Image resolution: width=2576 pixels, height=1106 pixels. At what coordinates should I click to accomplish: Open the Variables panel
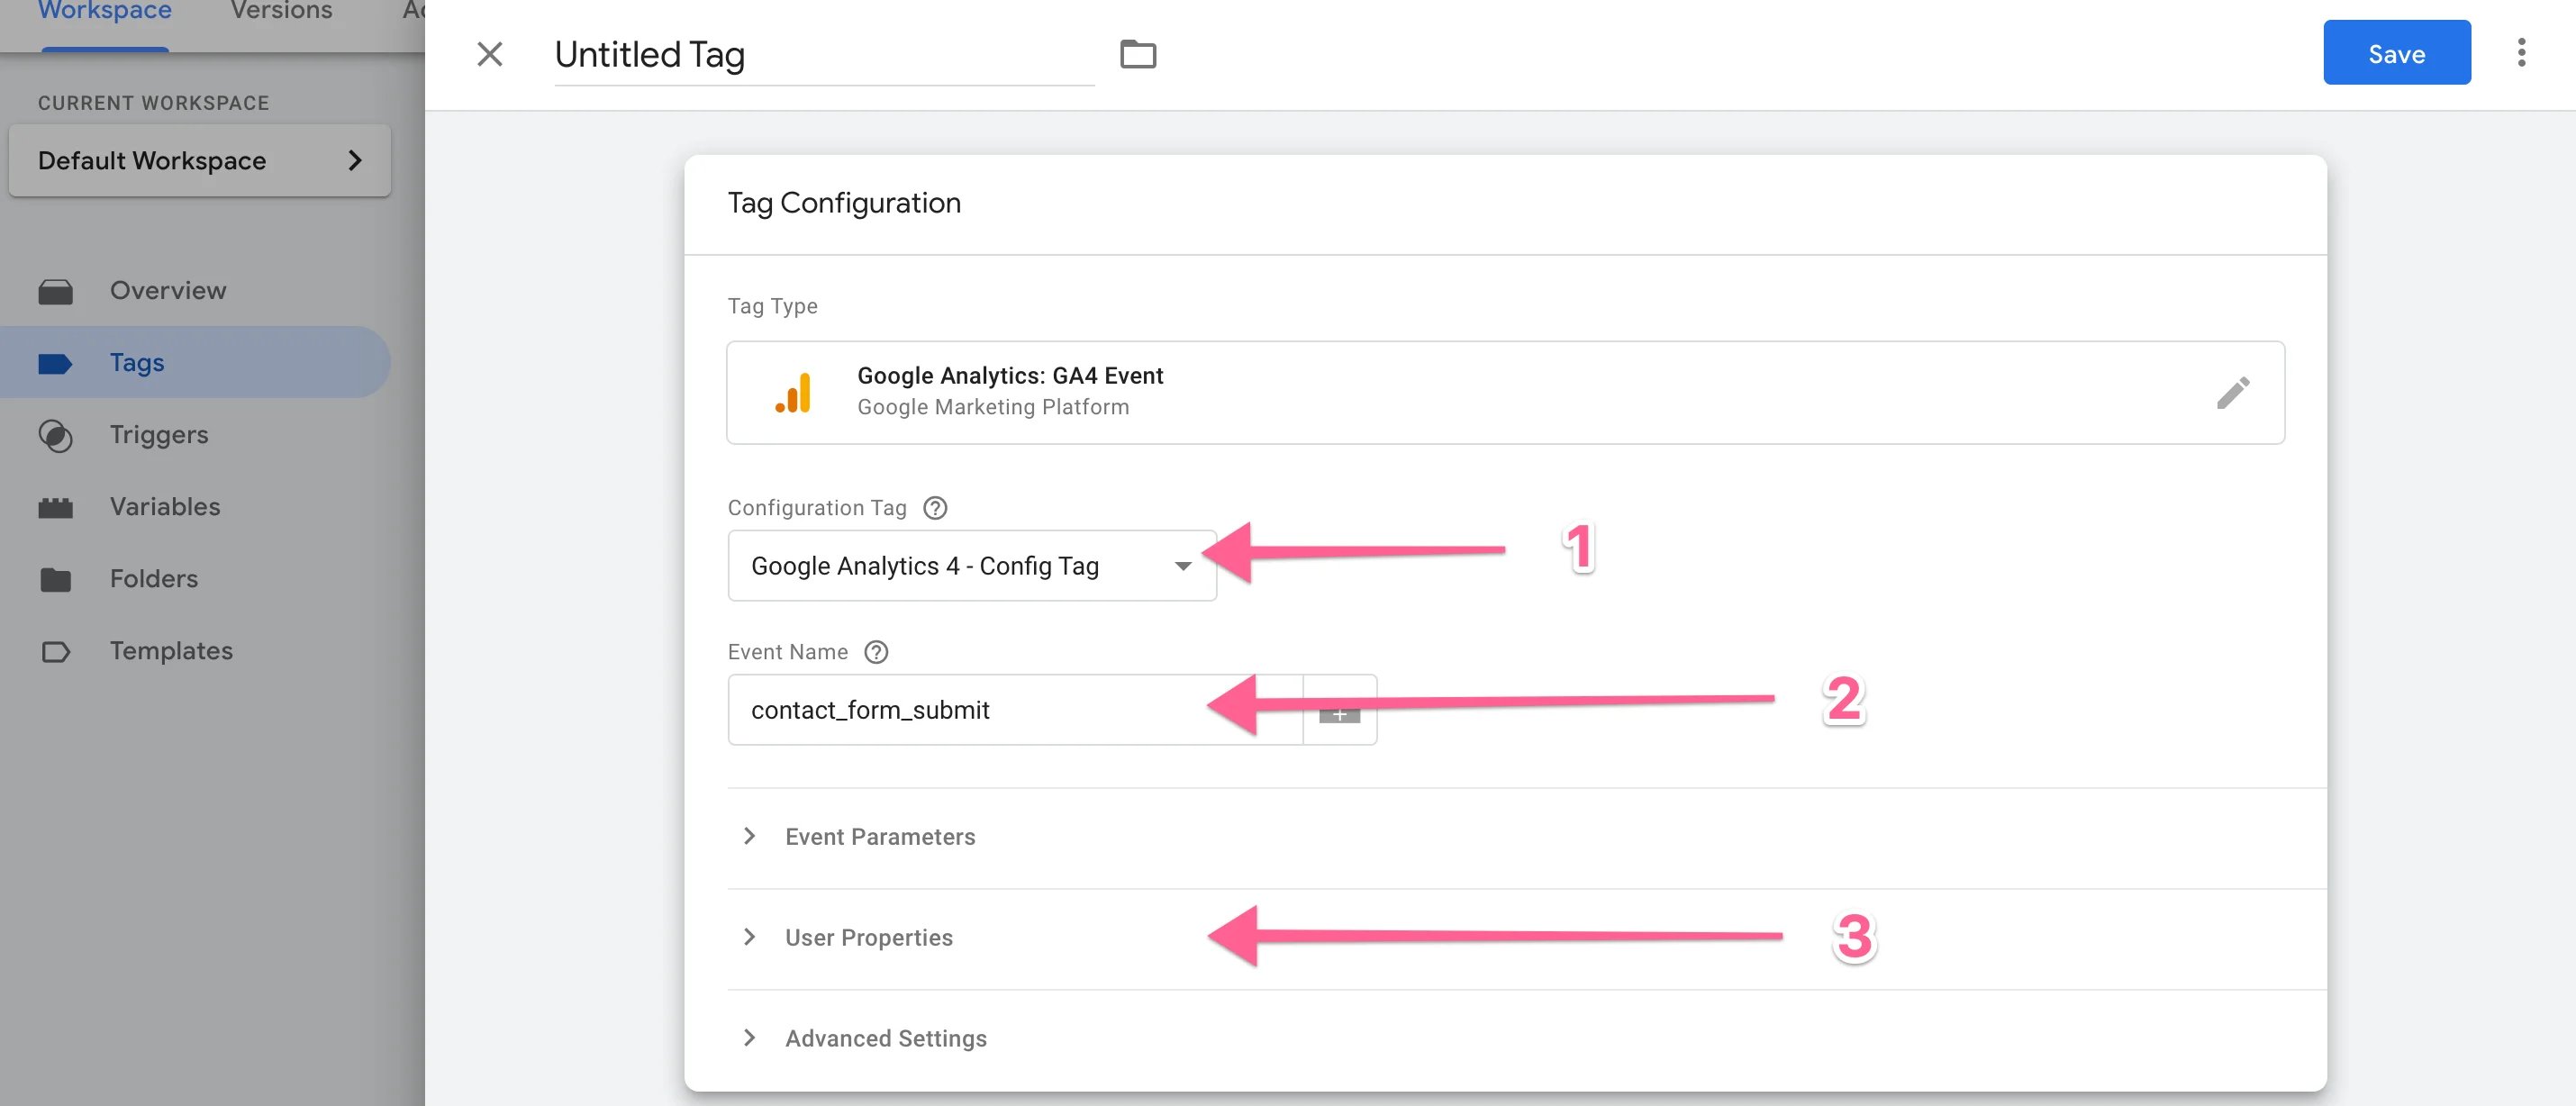[55, 507]
